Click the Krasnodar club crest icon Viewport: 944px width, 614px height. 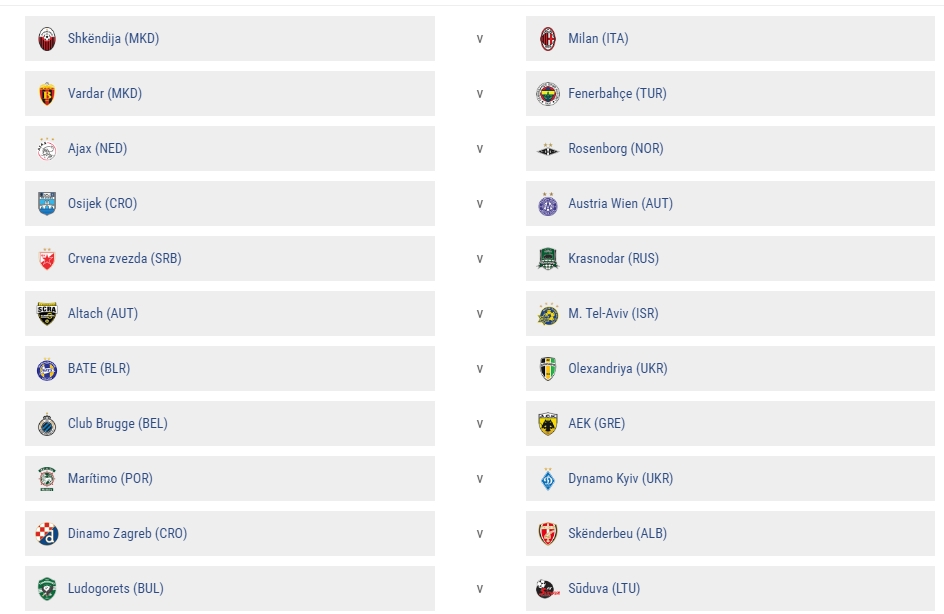548,259
